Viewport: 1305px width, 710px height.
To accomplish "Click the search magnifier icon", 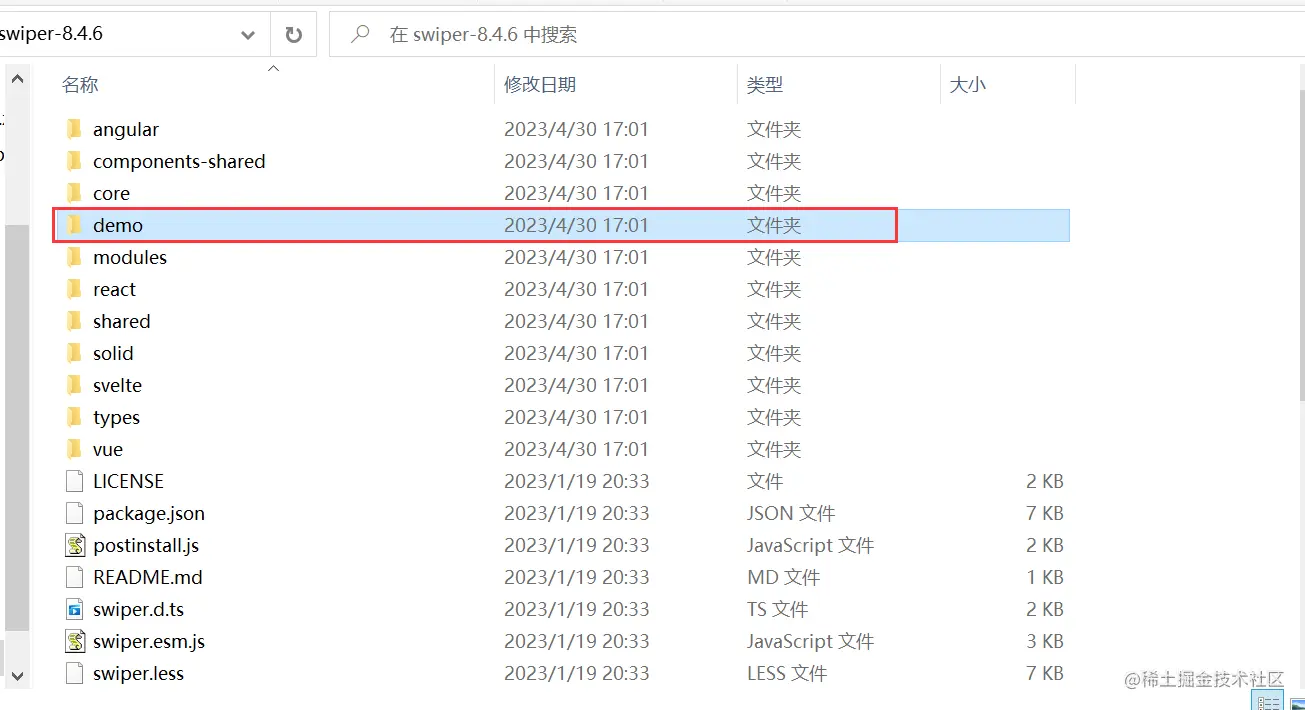I will click(x=360, y=35).
